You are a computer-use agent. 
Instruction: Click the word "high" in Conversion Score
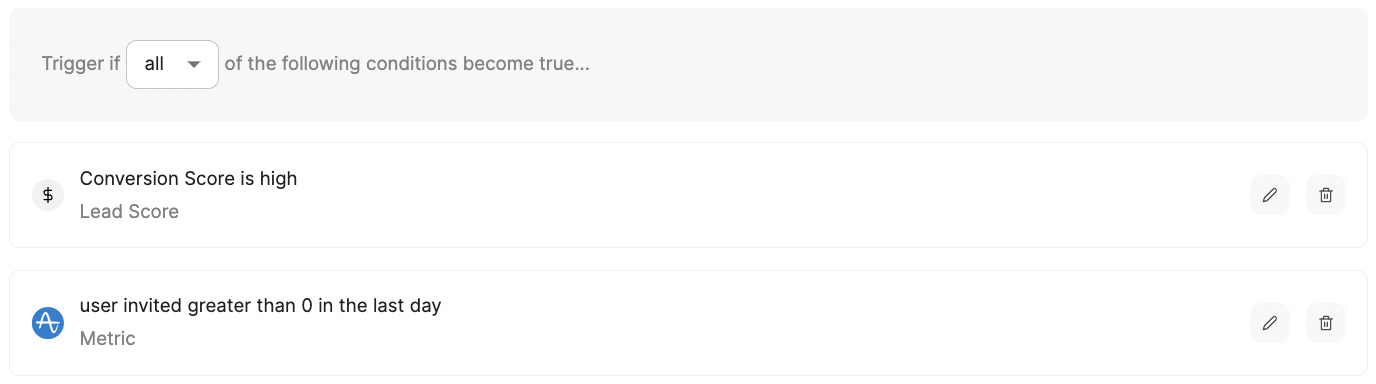(x=277, y=179)
